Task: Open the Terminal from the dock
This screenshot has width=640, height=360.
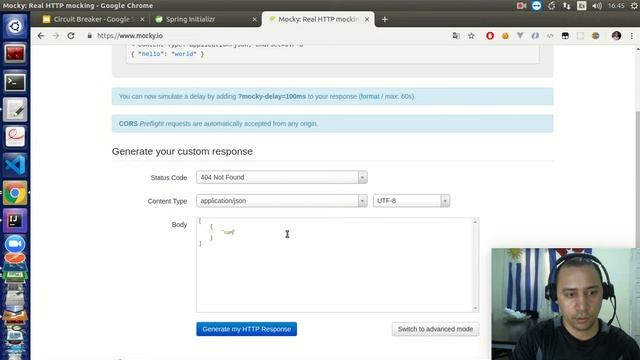Action: coord(15,82)
